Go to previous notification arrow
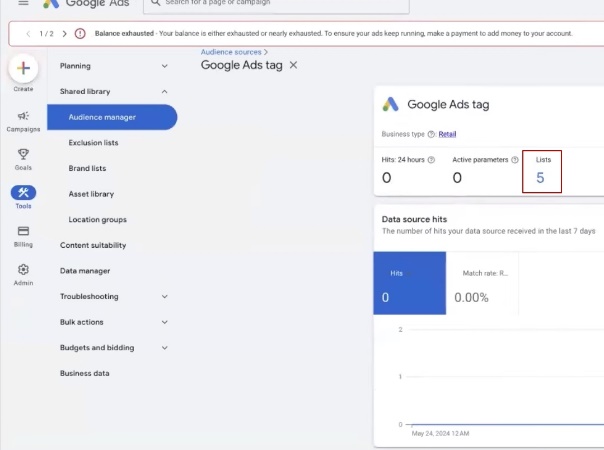604x450 pixels. 28,33
